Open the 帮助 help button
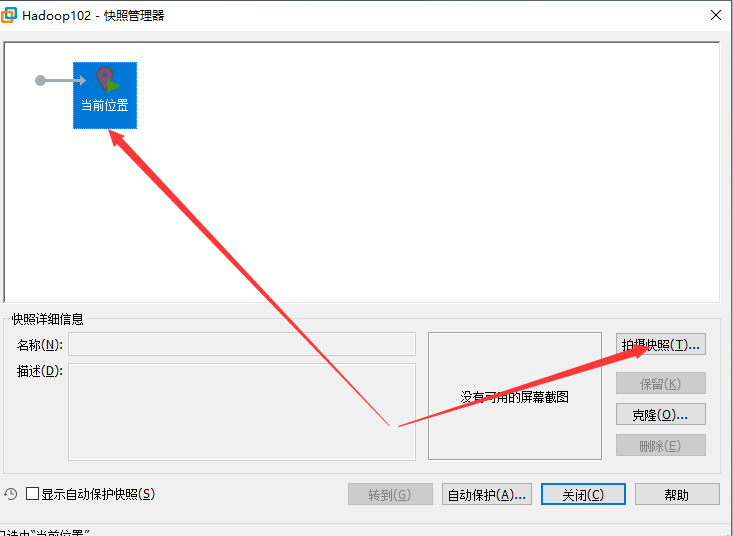 (676, 494)
